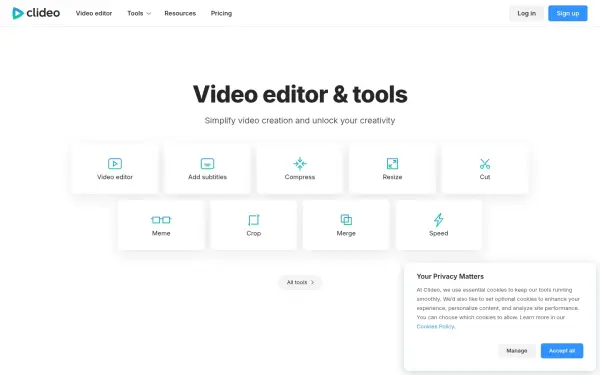Click the 'Crop' card label

click(x=254, y=233)
